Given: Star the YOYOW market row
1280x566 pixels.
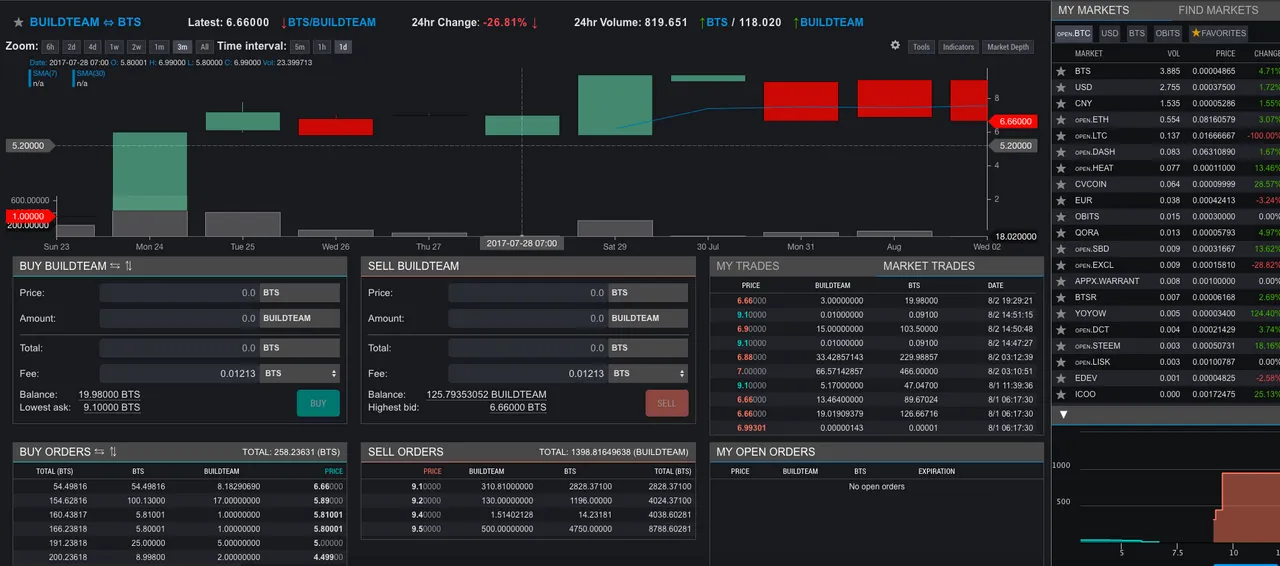Looking at the screenshot, I should (x=1061, y=313).
